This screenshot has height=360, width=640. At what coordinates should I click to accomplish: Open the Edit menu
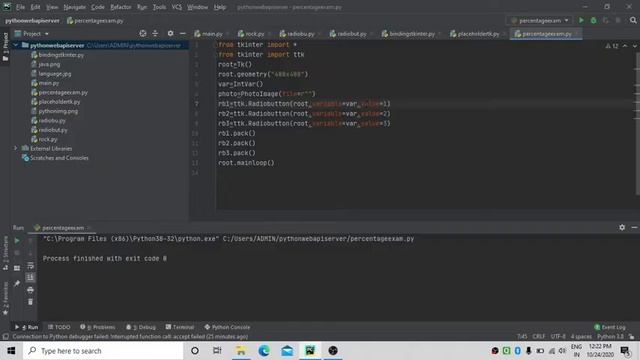point(36,7)
